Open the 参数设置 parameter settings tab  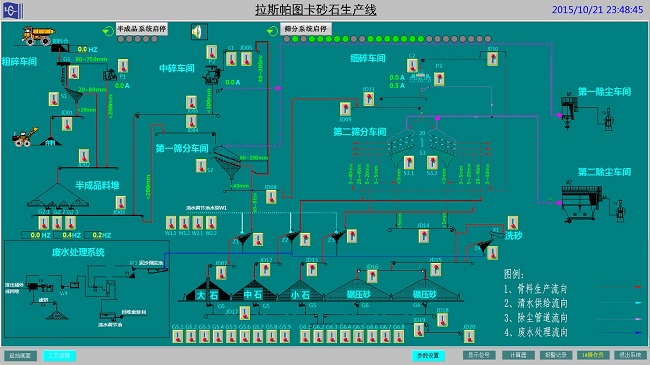point(428,355)
